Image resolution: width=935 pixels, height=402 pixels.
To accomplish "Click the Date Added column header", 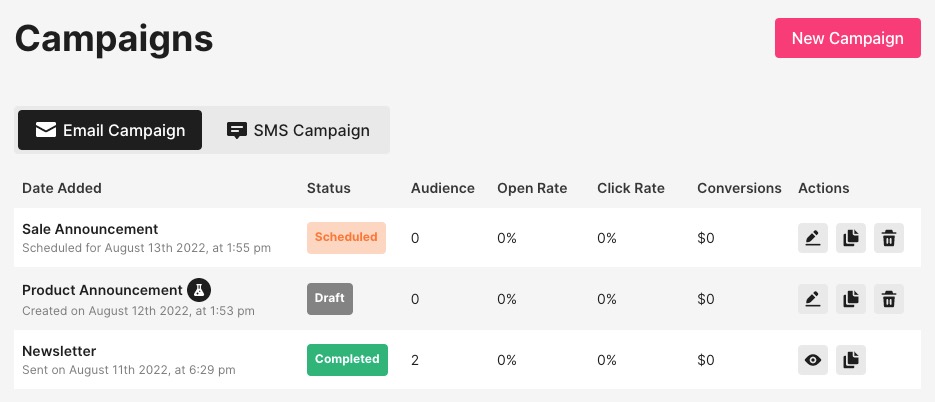I will 62,188.
